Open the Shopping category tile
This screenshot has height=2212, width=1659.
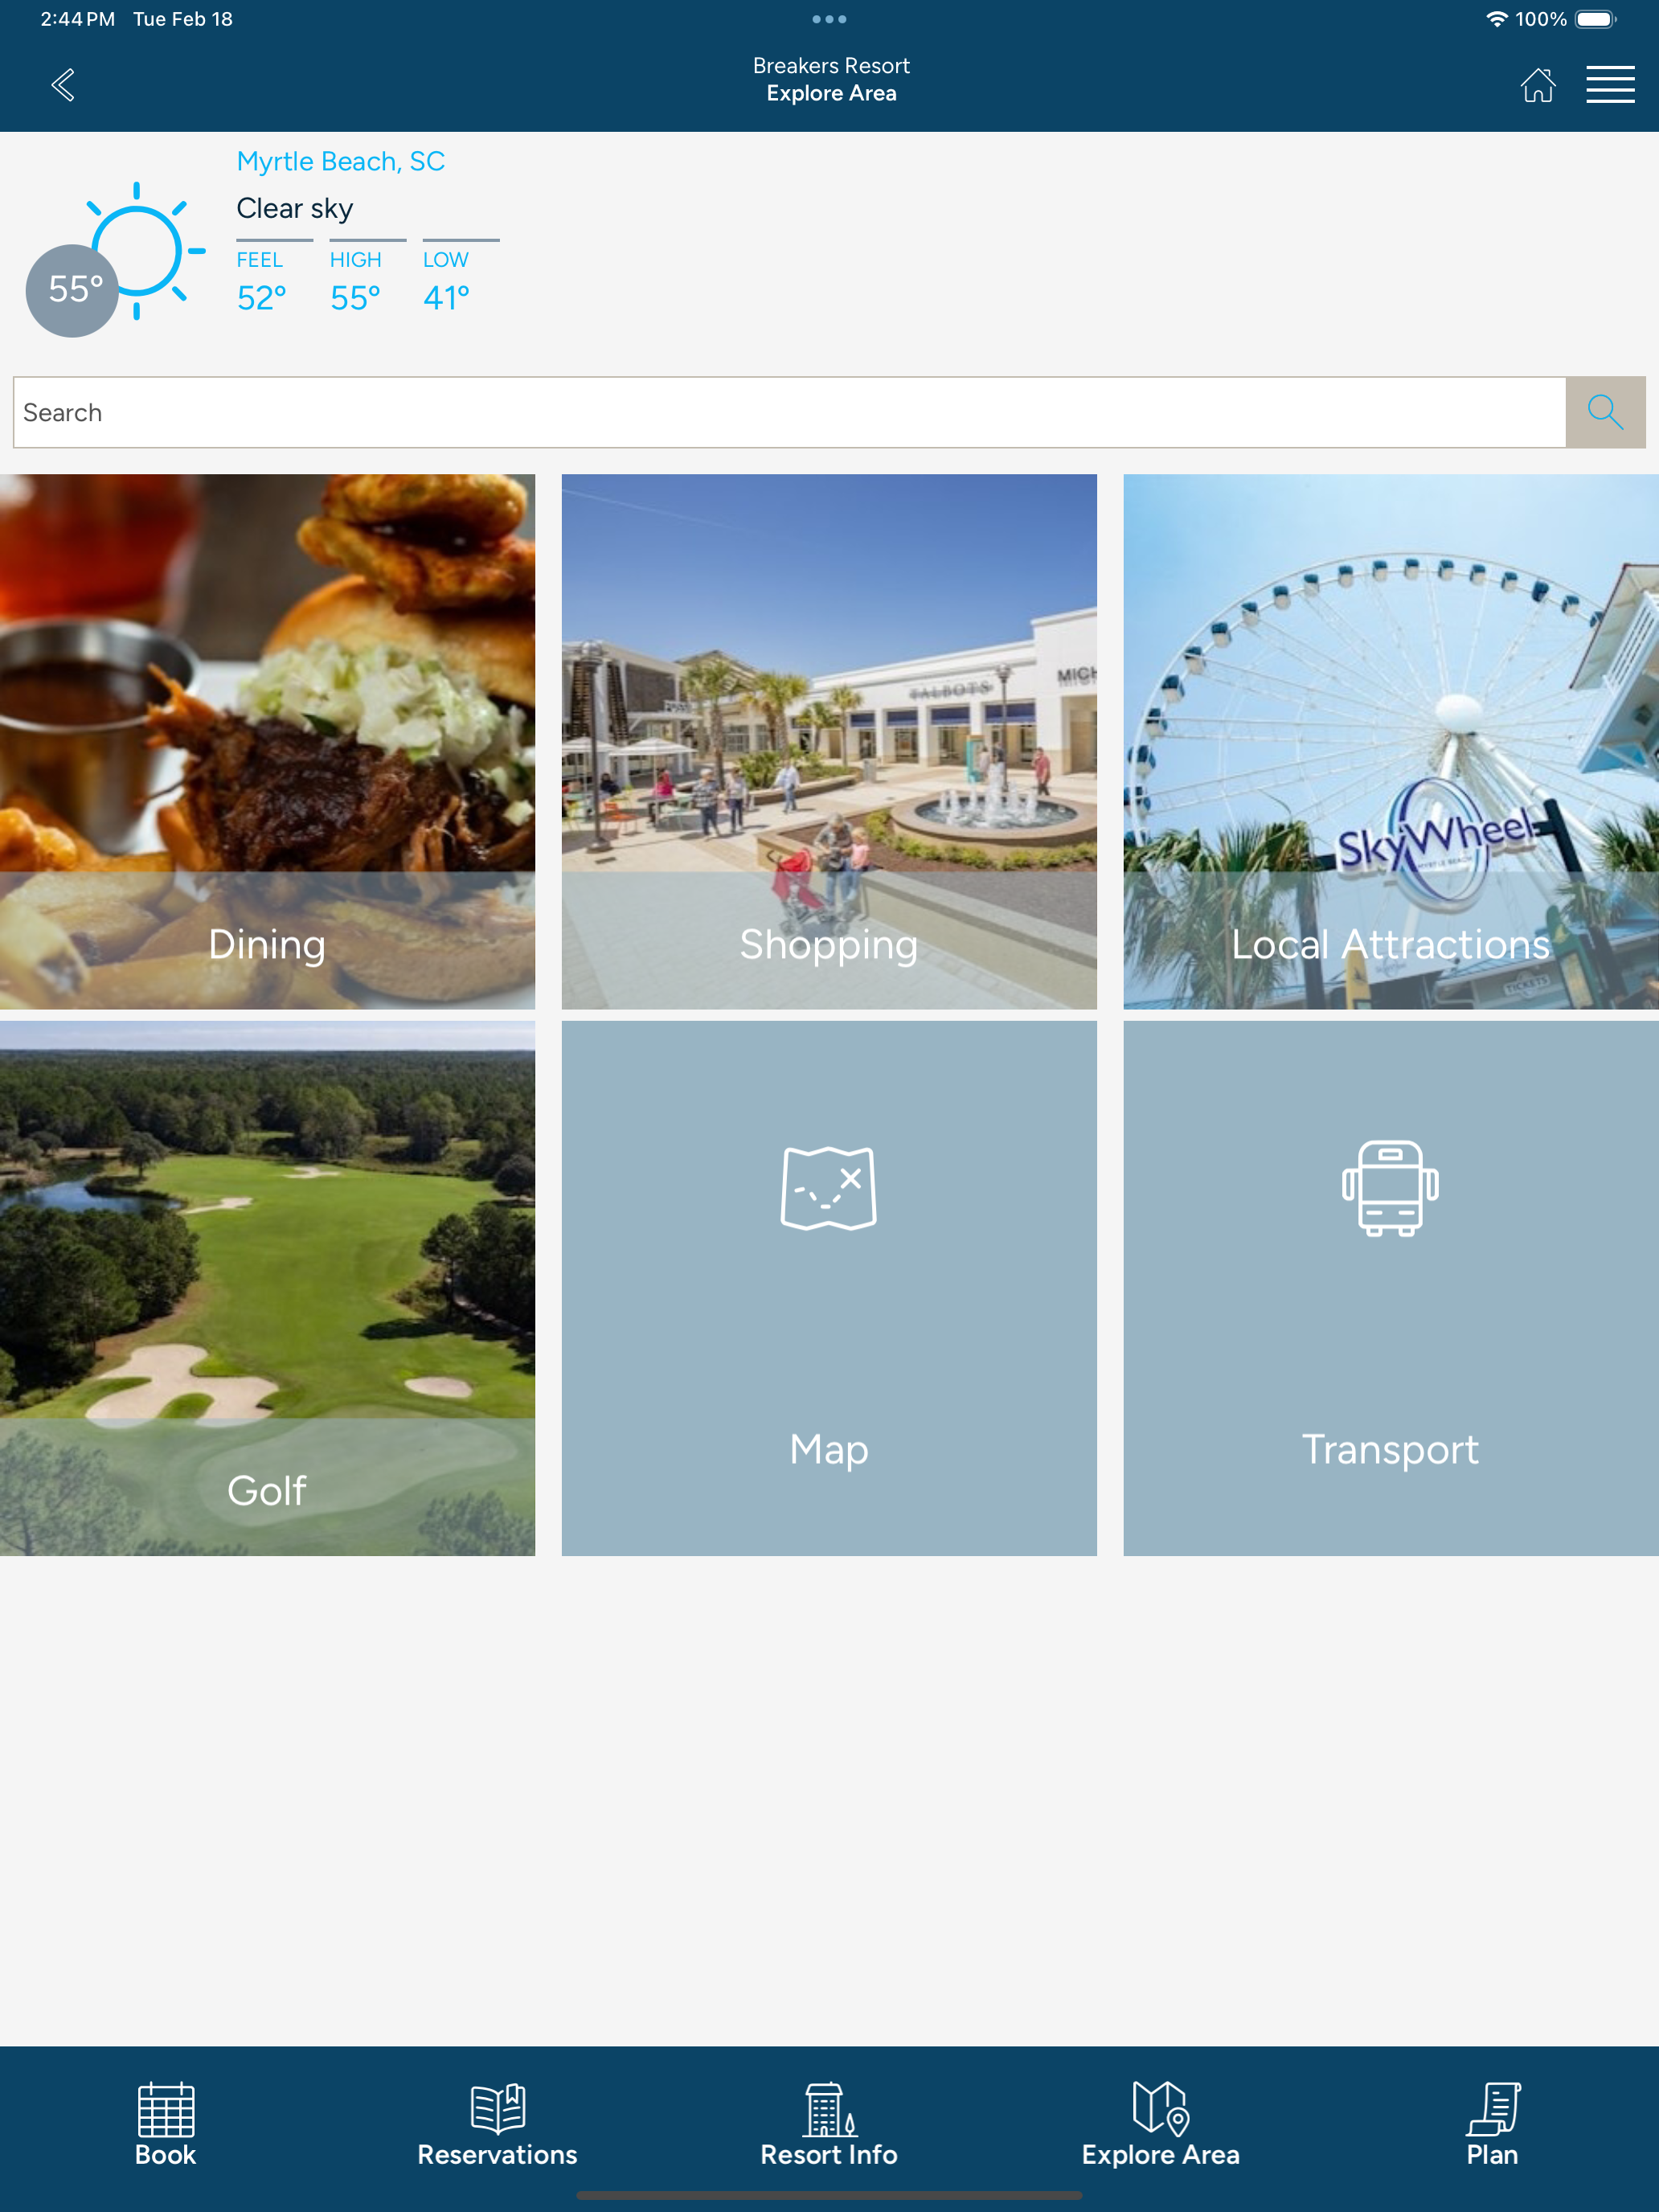829,741
